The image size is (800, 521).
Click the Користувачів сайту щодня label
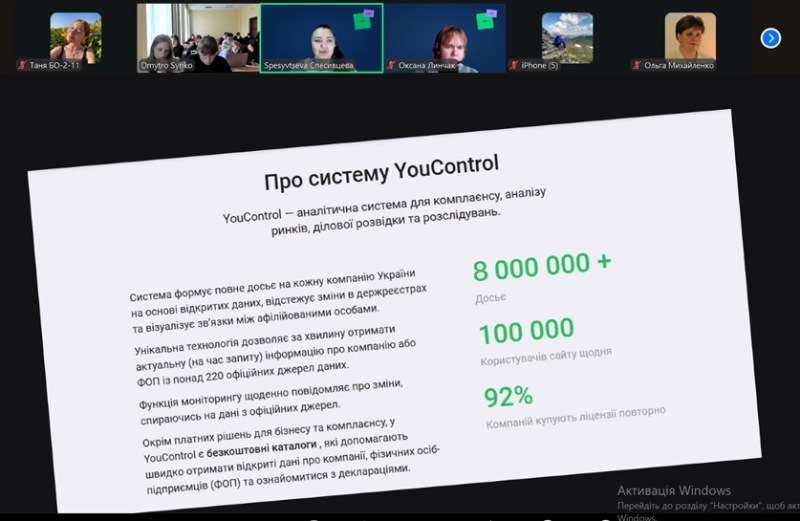point(546,356)
